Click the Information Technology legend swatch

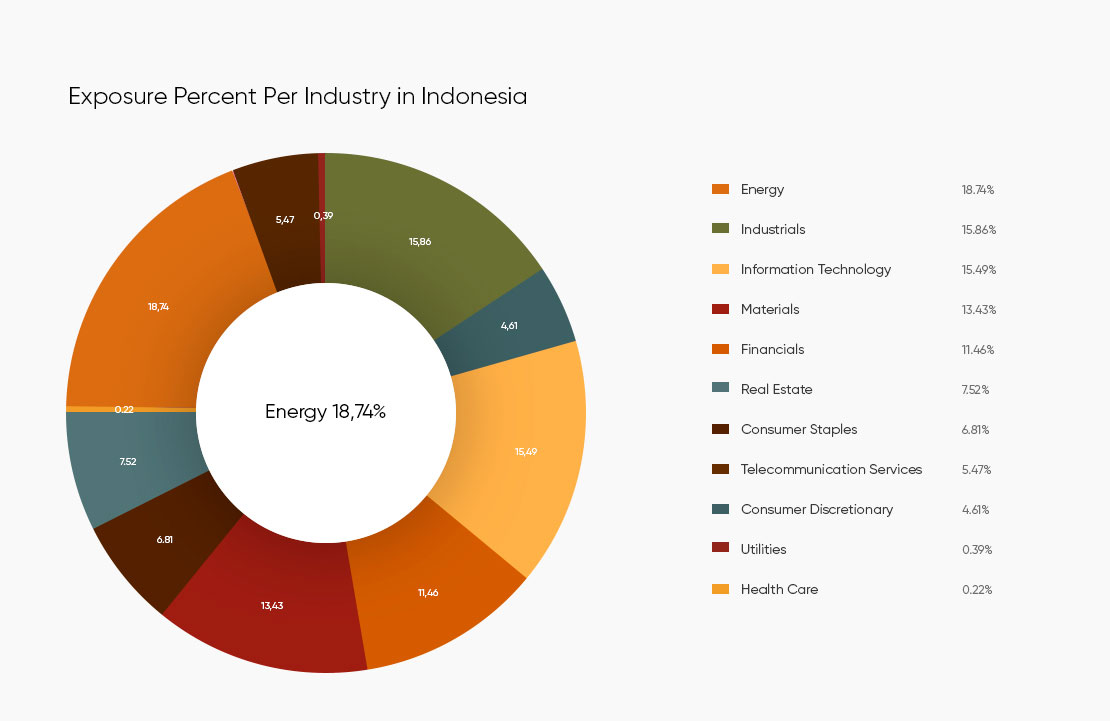point(720,269)
